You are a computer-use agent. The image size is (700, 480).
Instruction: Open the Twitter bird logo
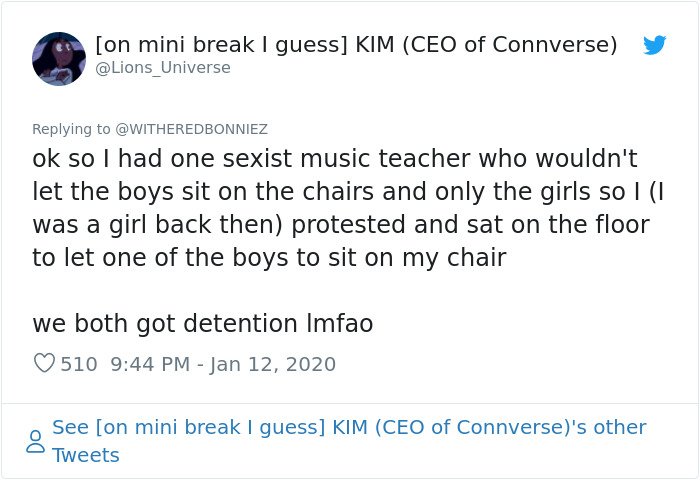(x=654, y=45)
